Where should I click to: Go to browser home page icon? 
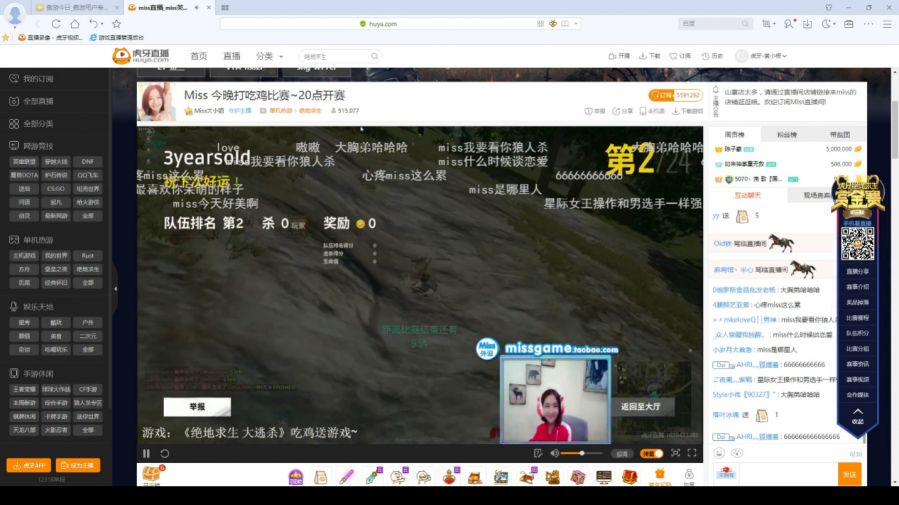[x=75, y=24]
